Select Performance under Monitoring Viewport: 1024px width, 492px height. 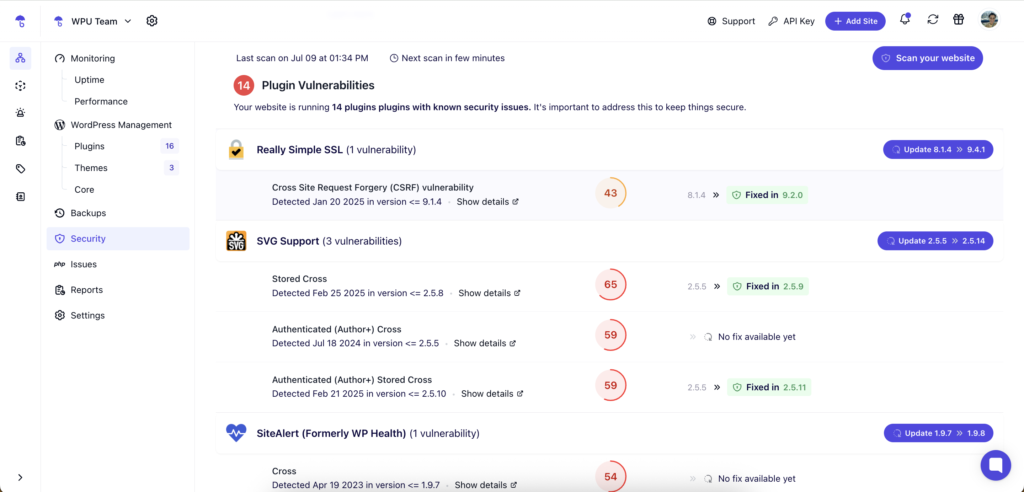pyautogui.click(x=101, y=101)
